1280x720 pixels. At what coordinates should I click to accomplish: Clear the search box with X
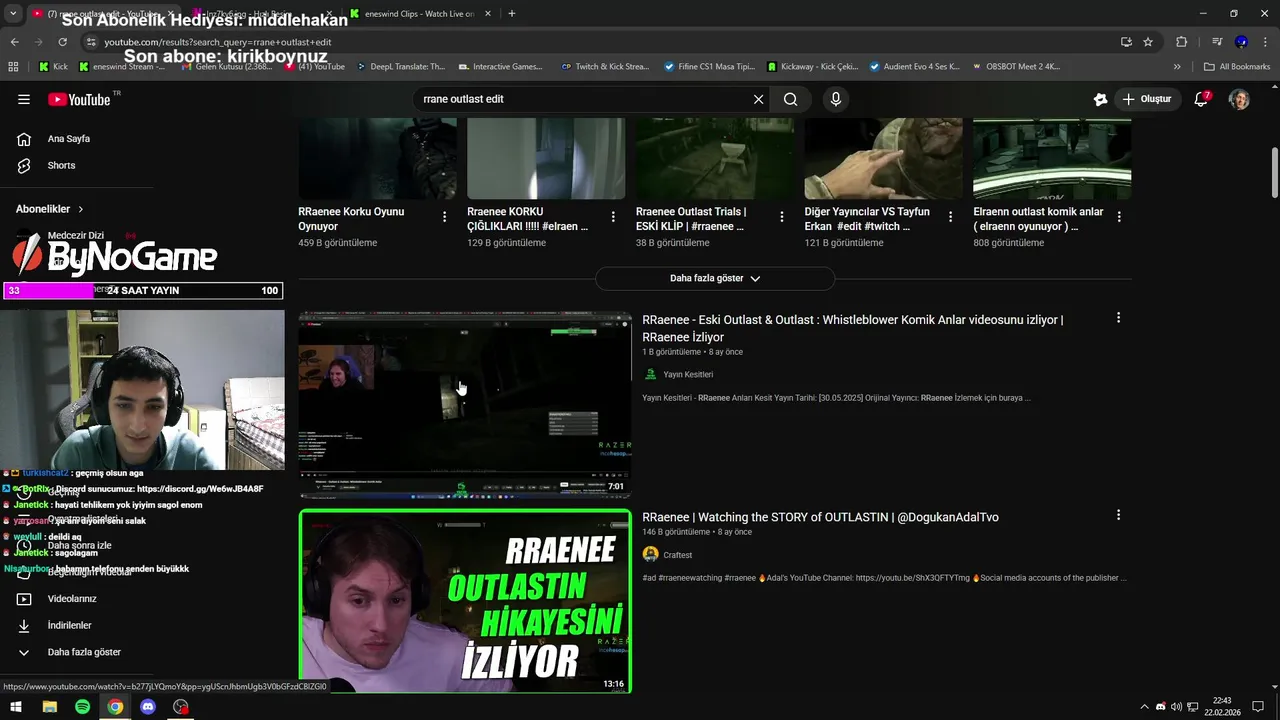click(758, 99)
